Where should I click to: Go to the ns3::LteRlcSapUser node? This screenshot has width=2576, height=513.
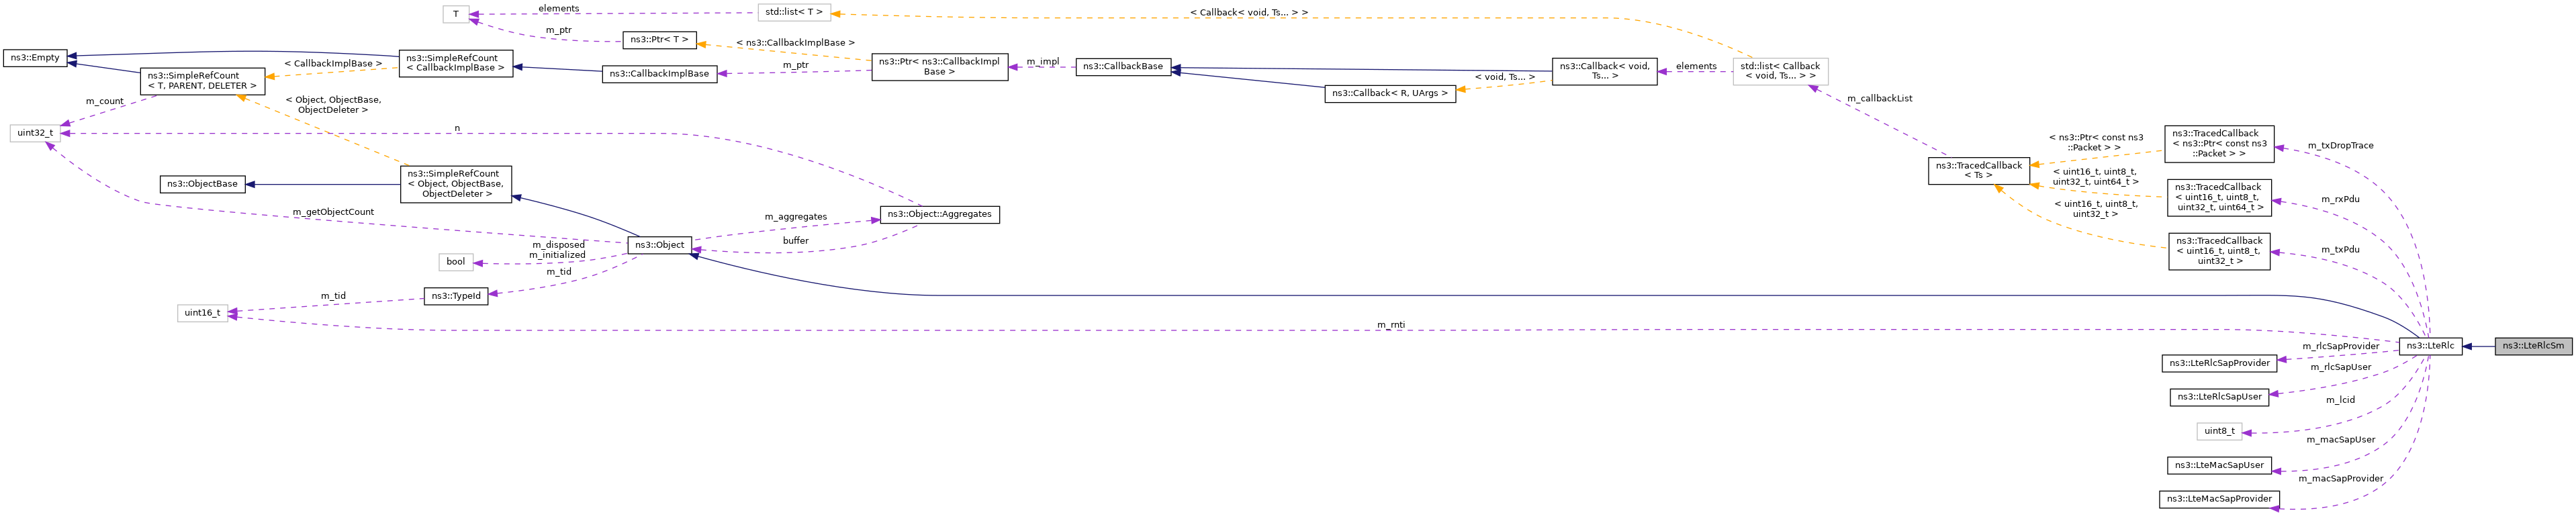click(2219, 397)
